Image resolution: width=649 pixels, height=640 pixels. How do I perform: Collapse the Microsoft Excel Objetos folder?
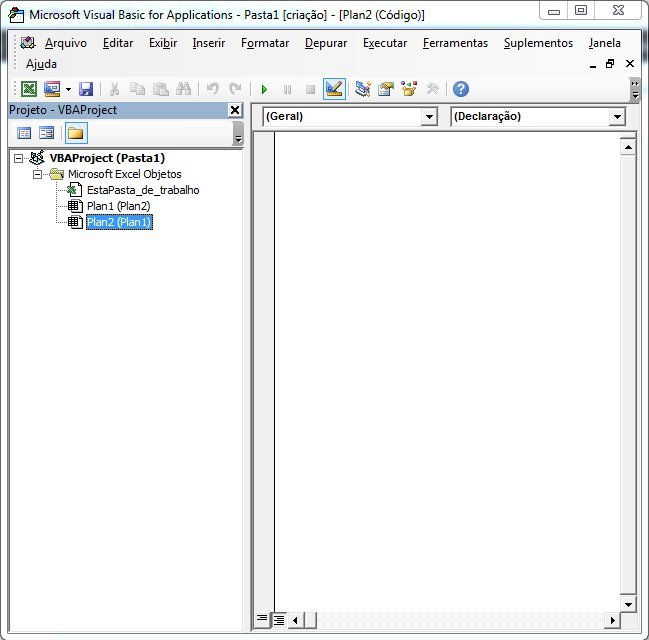(38, 174)
